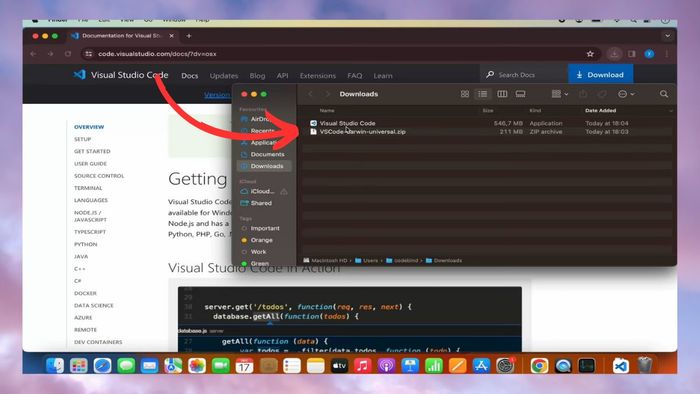This screenshot has width=700, height=394.
Task: Reload the page in Chrome
Action: [68, 54]
